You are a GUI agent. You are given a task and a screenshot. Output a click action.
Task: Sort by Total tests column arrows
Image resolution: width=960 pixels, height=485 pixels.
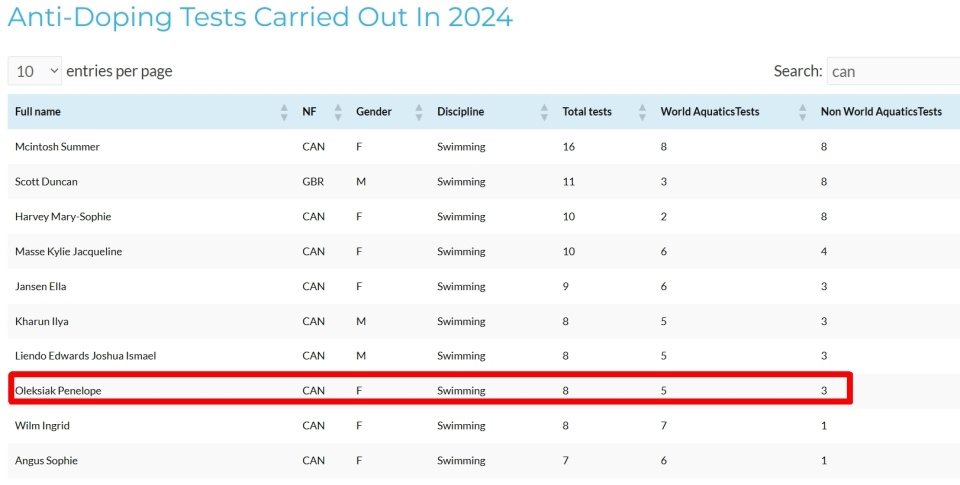pyautogui.click(x=642, y=112)
